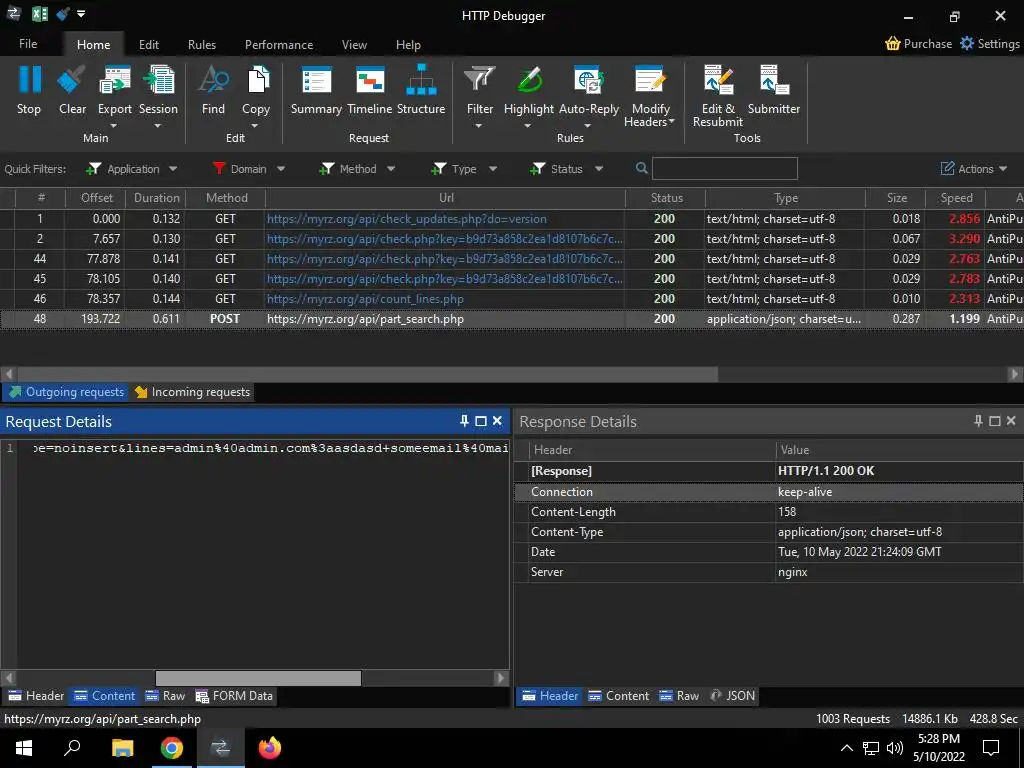The image size is (1024, 768).
Task: Close the Request Details panel
Action: pyautogui.click(x=497, y=421)
